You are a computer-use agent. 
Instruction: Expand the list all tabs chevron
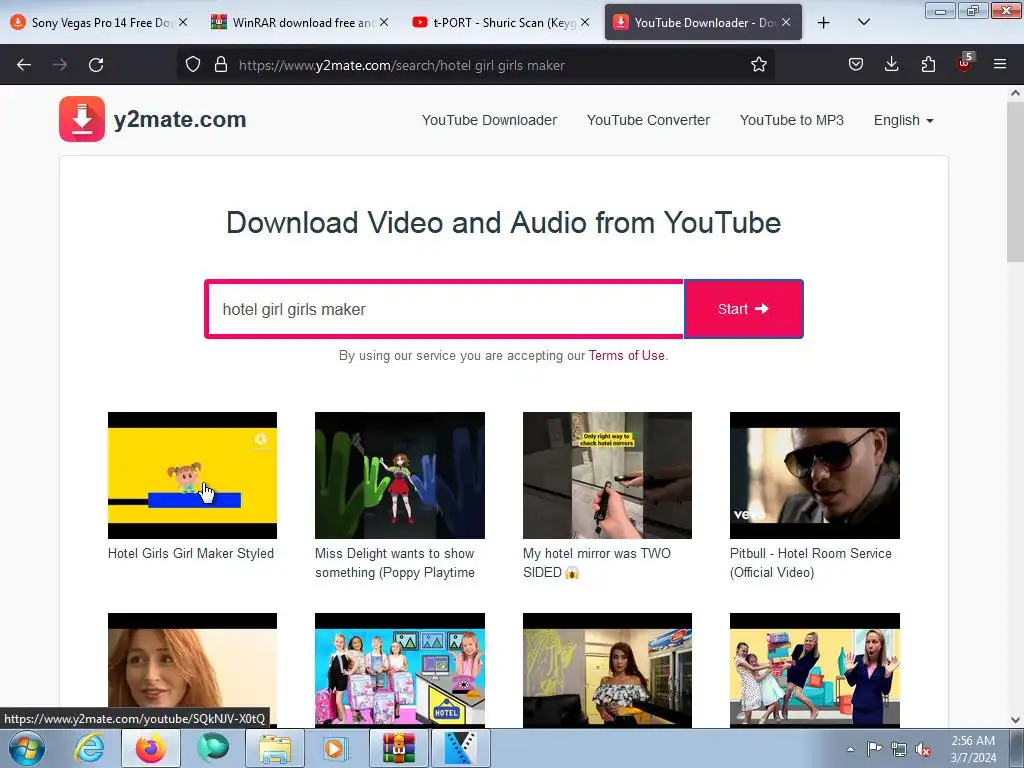click(863, 22)
